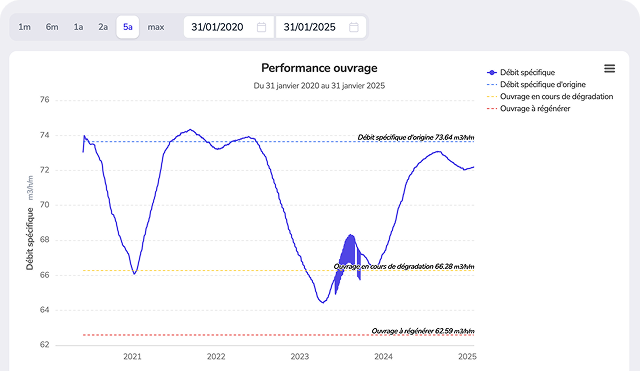The width and height of the screenshot is (640, 371).
Task: Open the chart hamburger menu
Action: pyautogui.click(x=609, y=69)
